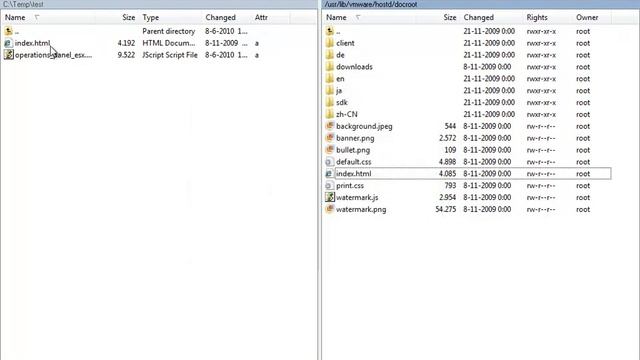
Task: Click the 54.275 size of watermark.png
Action: (446, 209)
